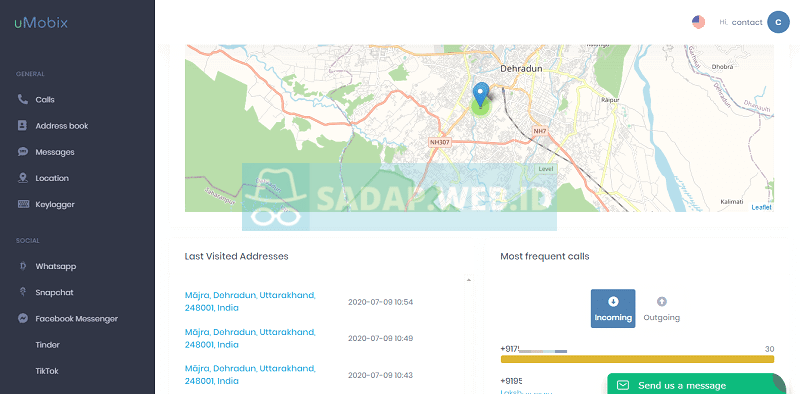Open the user avatar C menu
Screen dimensions: 800x394
tap(778, 22)
